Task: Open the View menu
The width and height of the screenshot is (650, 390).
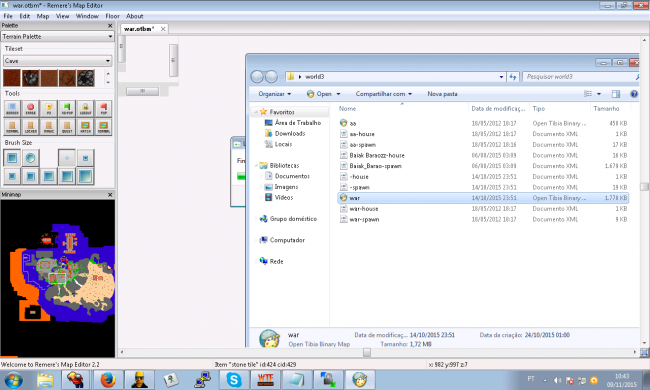Action: click(x=63, y=16)
